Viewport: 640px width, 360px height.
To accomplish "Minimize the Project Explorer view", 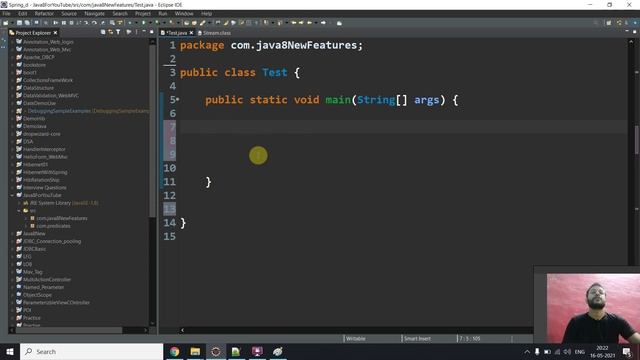I will (144, 32).
